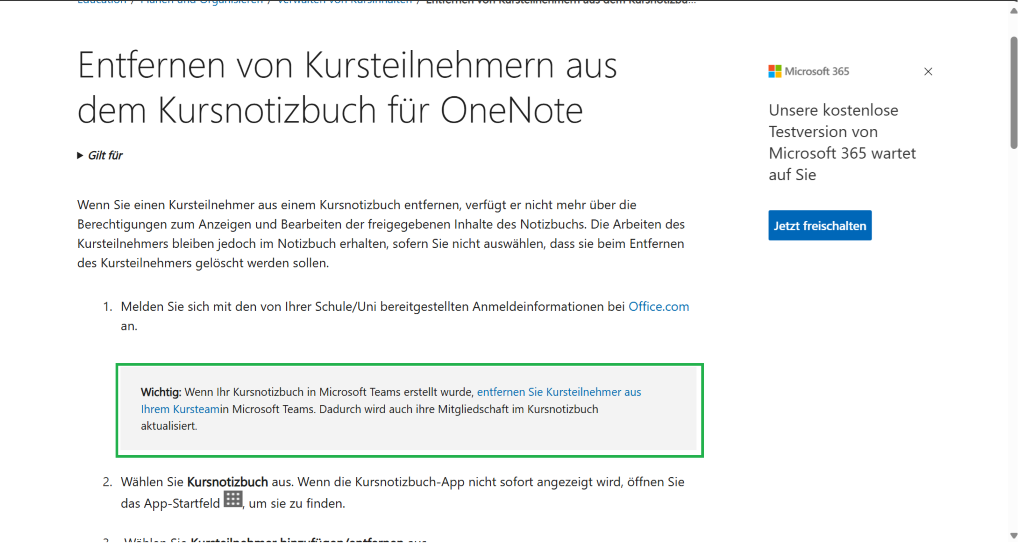1024x546 pixels.
Task: Click the "Jetzt freischalten" button
Action: 820,225
